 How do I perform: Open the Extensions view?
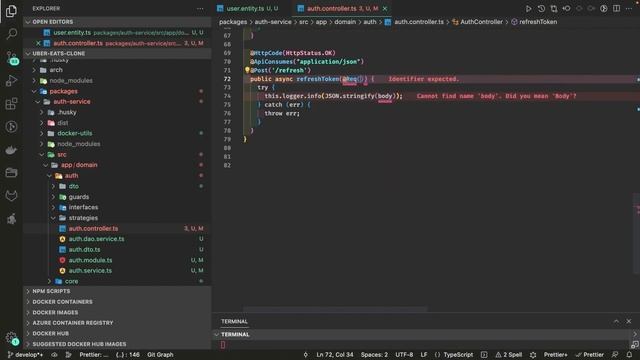[11, 104]
